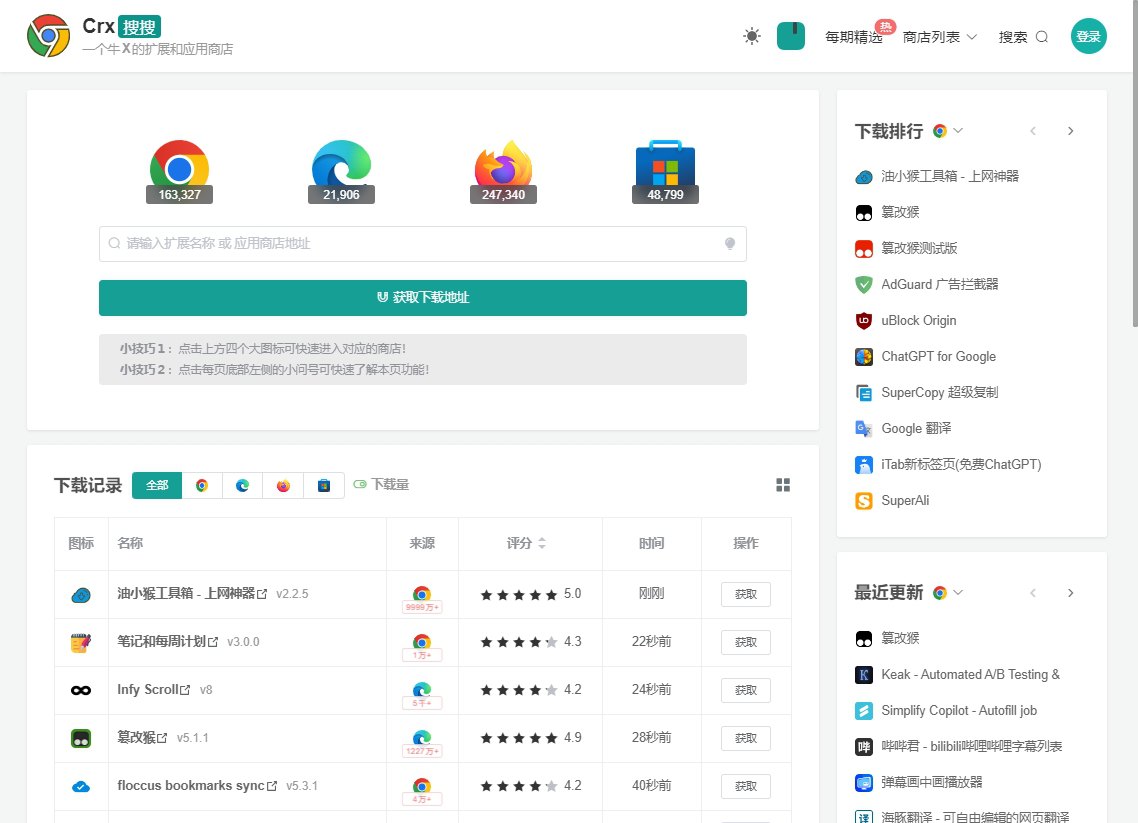Viewport: 1138px width, 823px height.
Task: Click the 获取下载地址 button
Action: pyautogui.click(x=422, y=298)
